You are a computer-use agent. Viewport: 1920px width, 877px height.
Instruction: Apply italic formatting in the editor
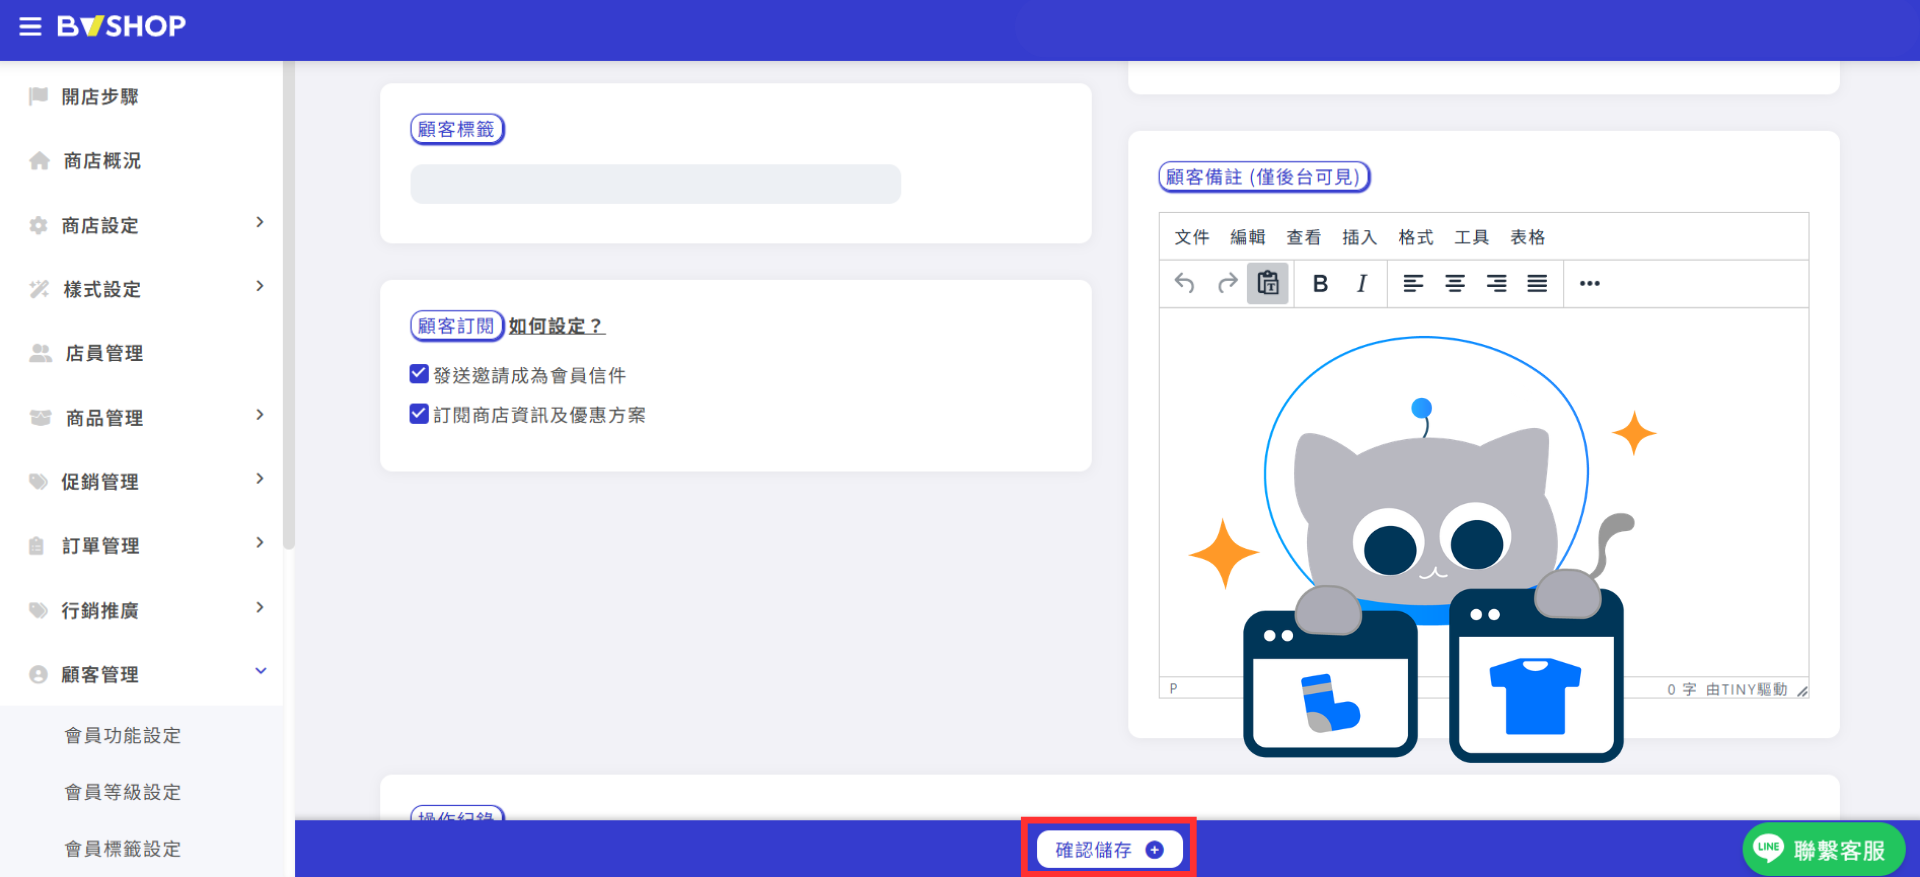pyautogui.click(x=1362, y=284)
